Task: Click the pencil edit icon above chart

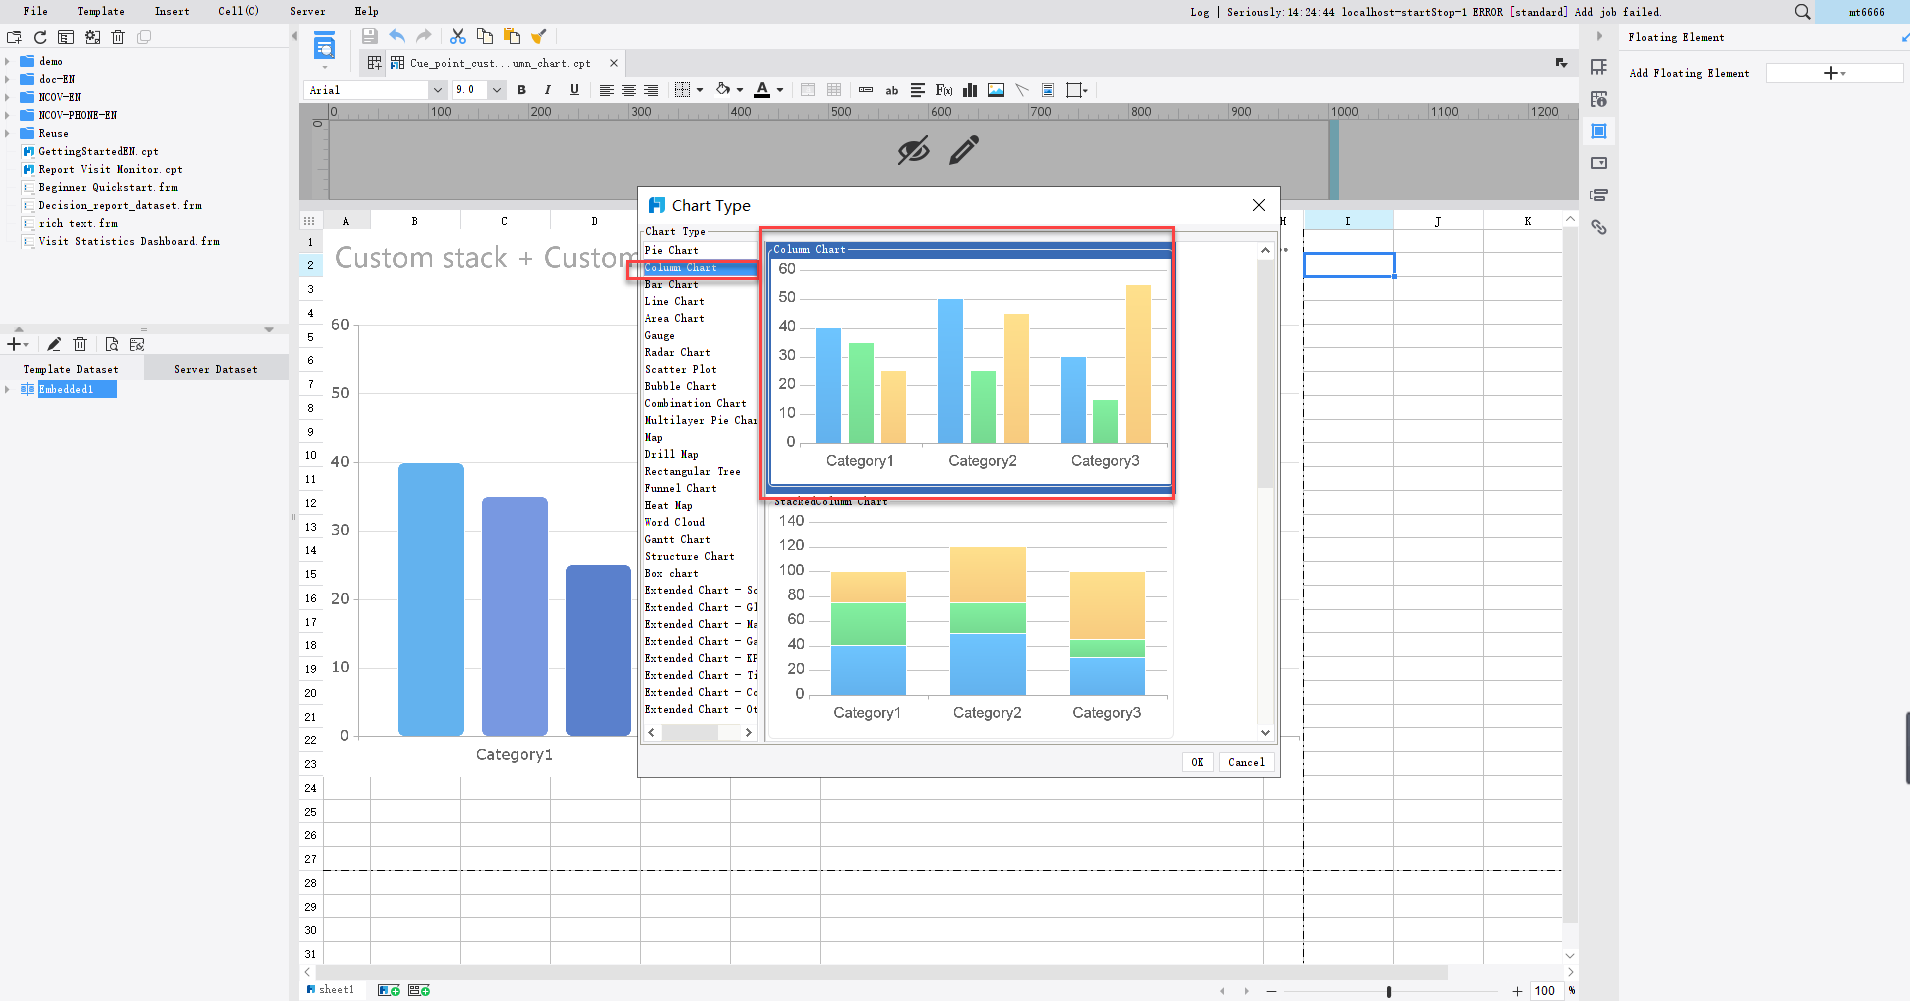Action: [964, 151]
